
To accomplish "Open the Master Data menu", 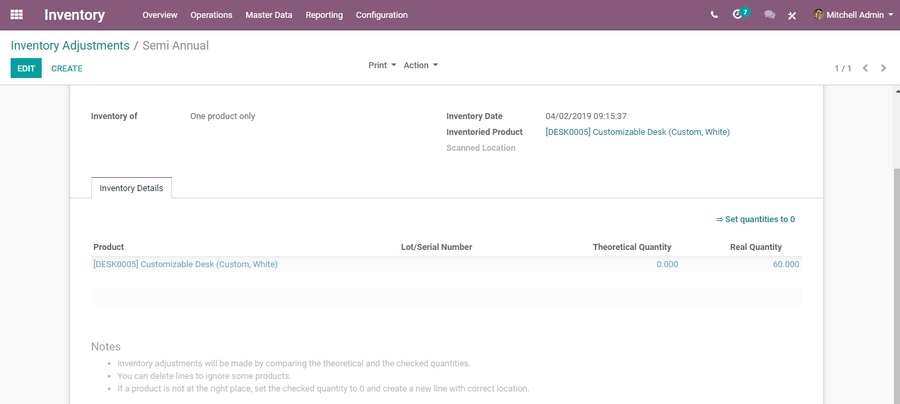I will click(269, 15).
